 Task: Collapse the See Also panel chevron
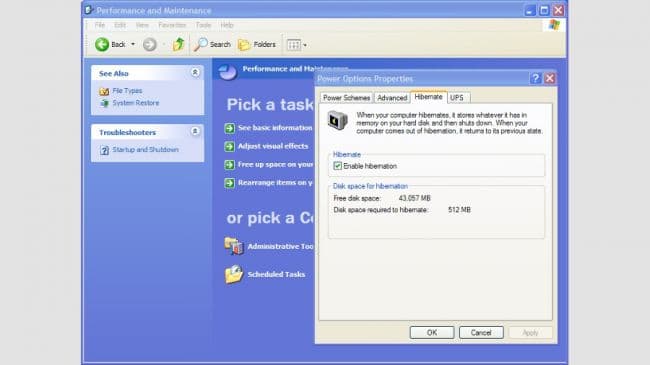195,73
